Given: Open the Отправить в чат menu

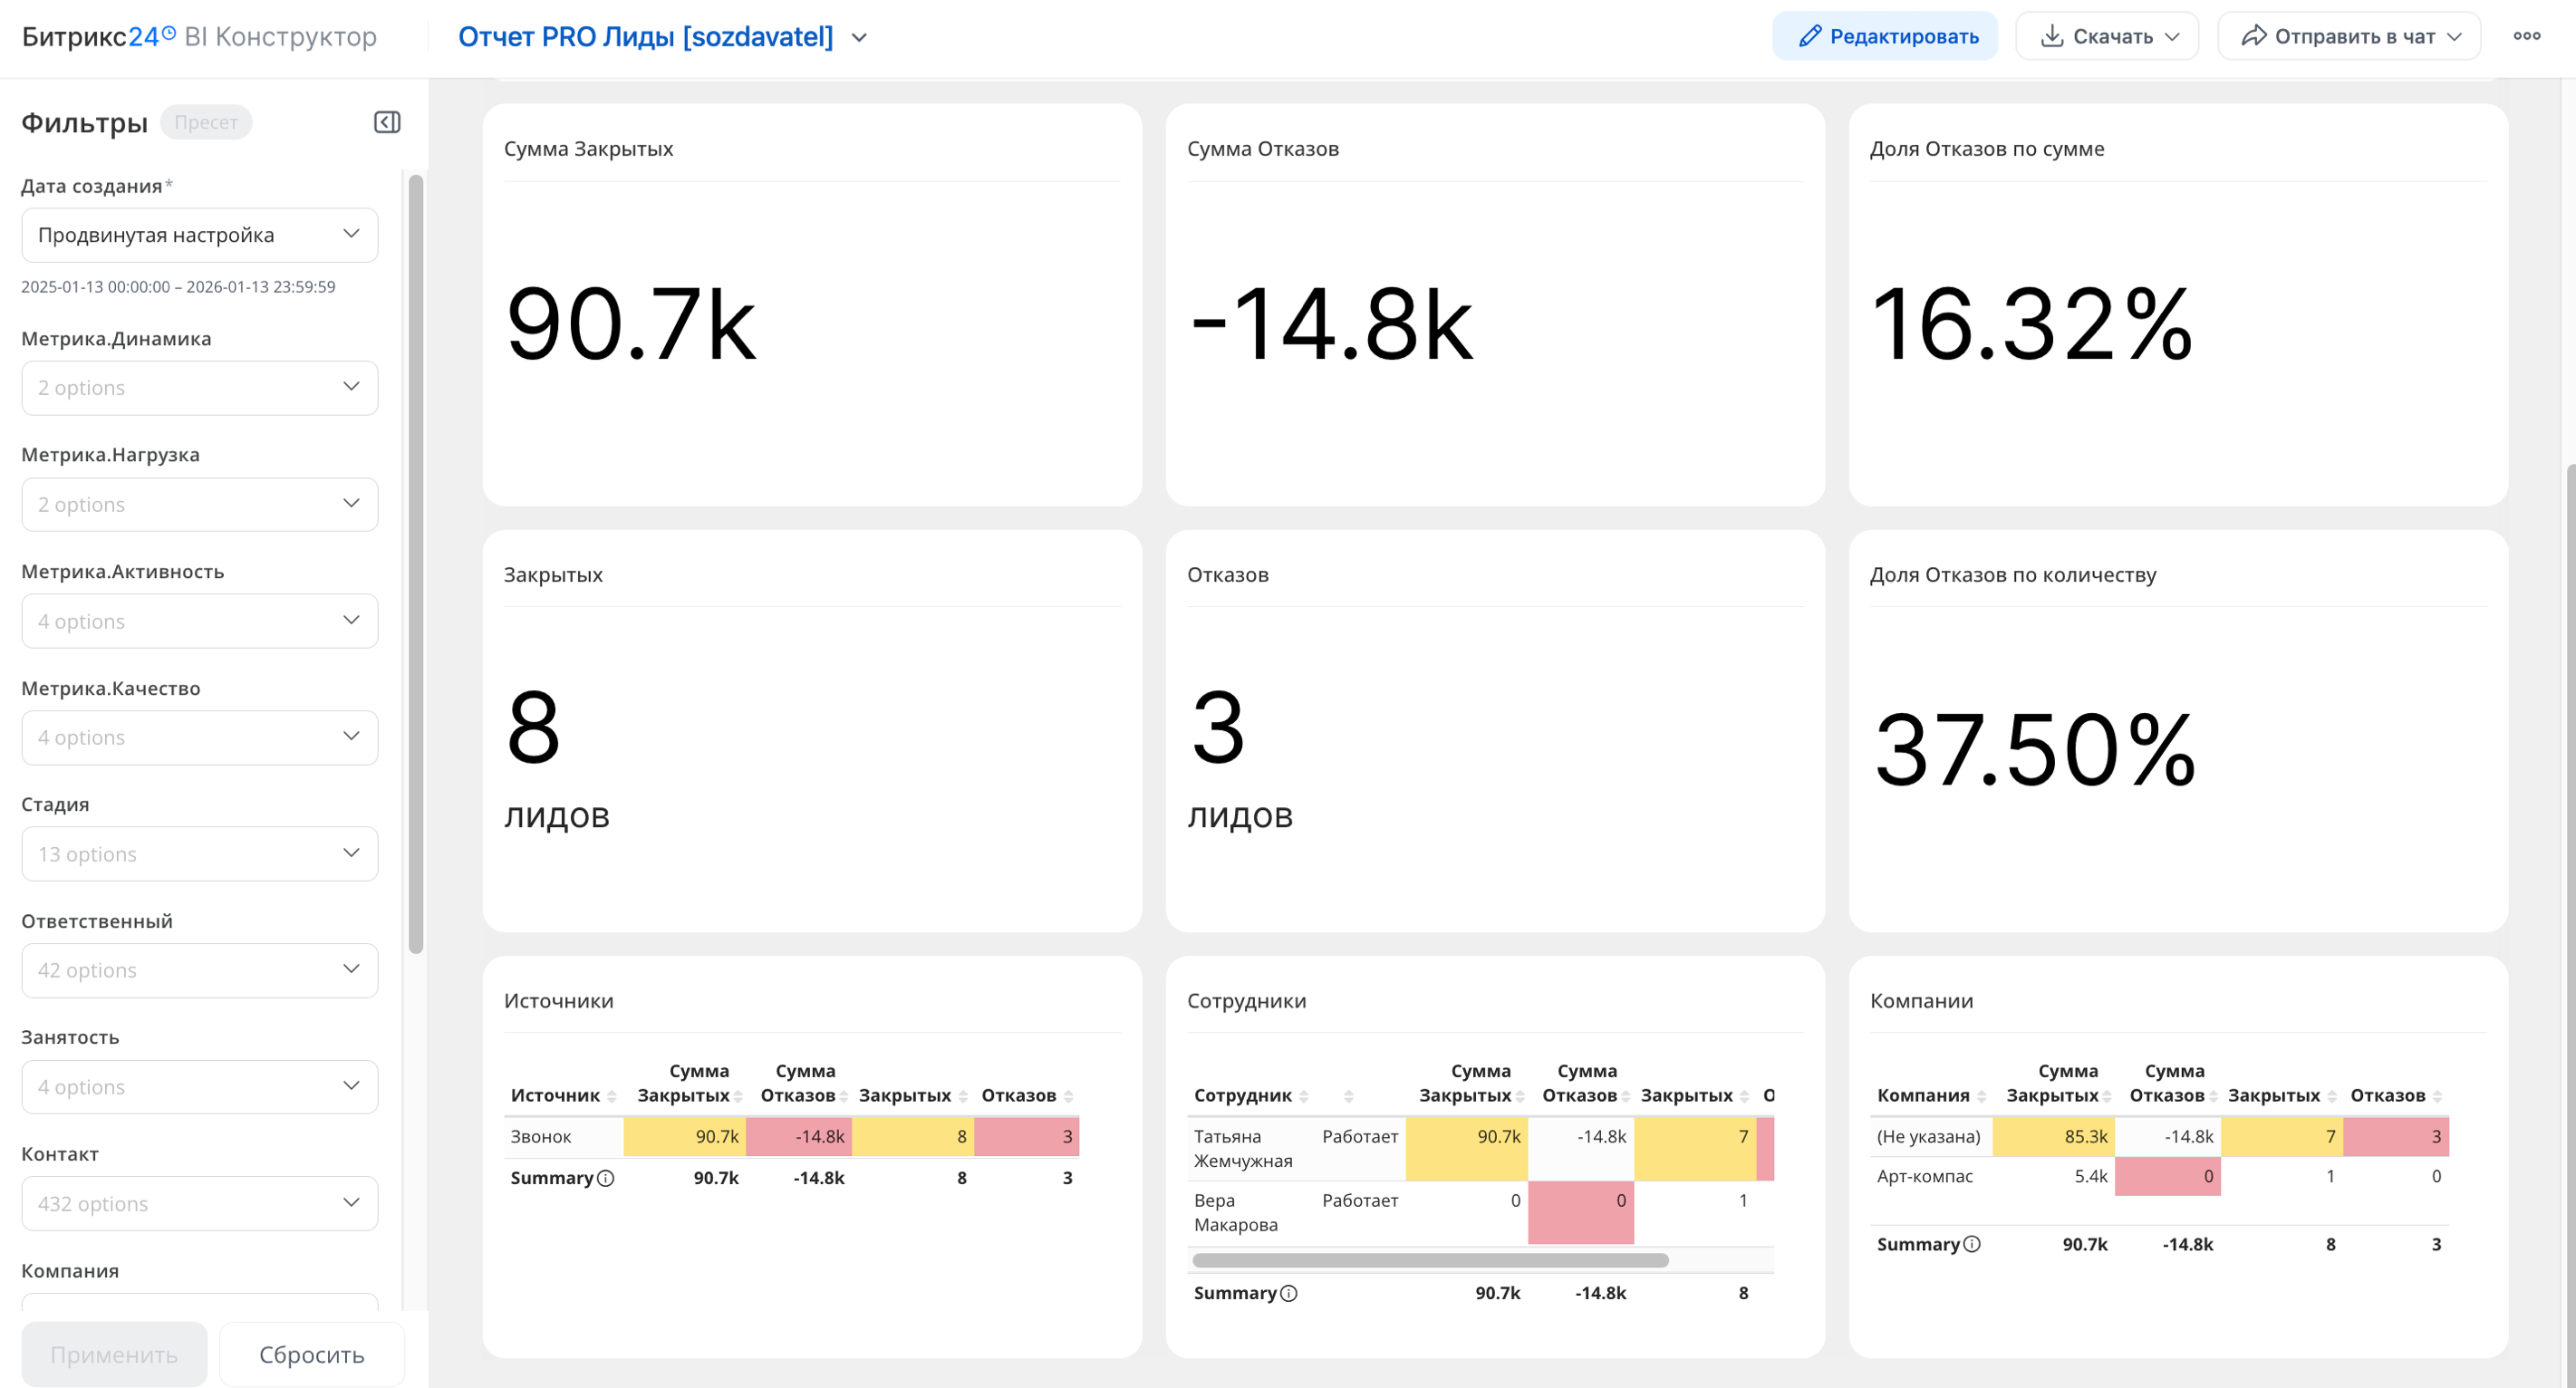Looking at the screenshot, I should [2349, 36].
